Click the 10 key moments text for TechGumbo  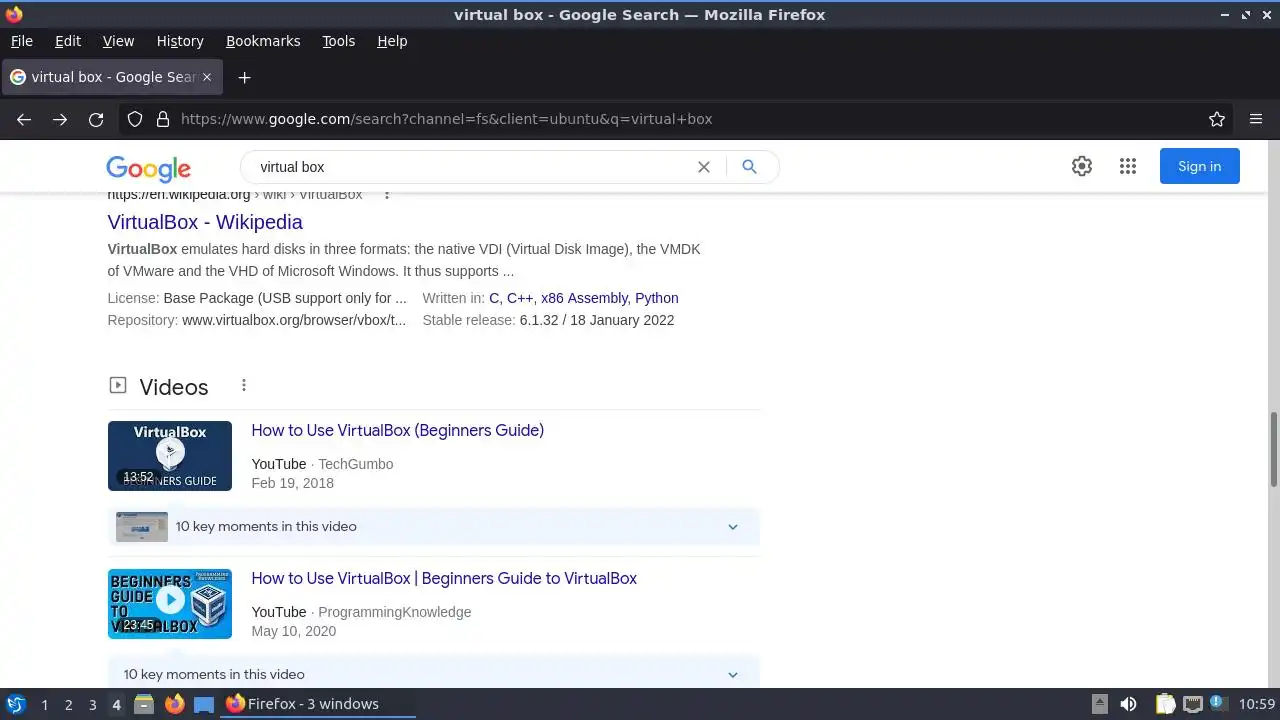pyautogui.click(x=266, y=527)
